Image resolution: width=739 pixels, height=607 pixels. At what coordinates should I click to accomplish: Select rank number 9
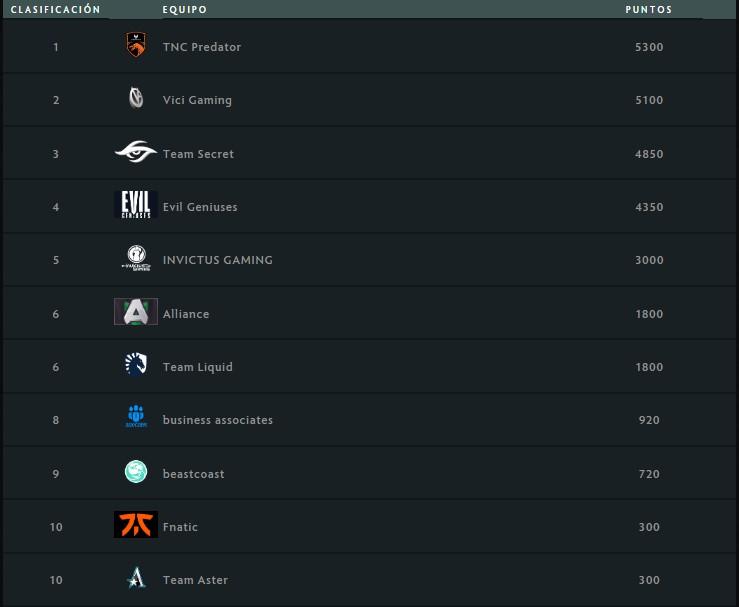tap(56, 474)
